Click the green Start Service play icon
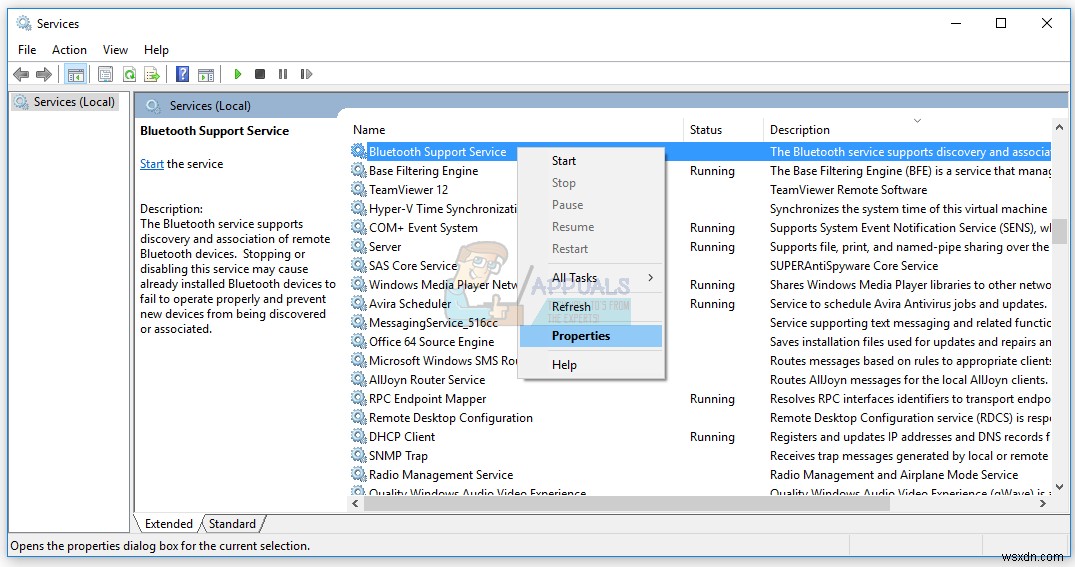 click(237, 74)
